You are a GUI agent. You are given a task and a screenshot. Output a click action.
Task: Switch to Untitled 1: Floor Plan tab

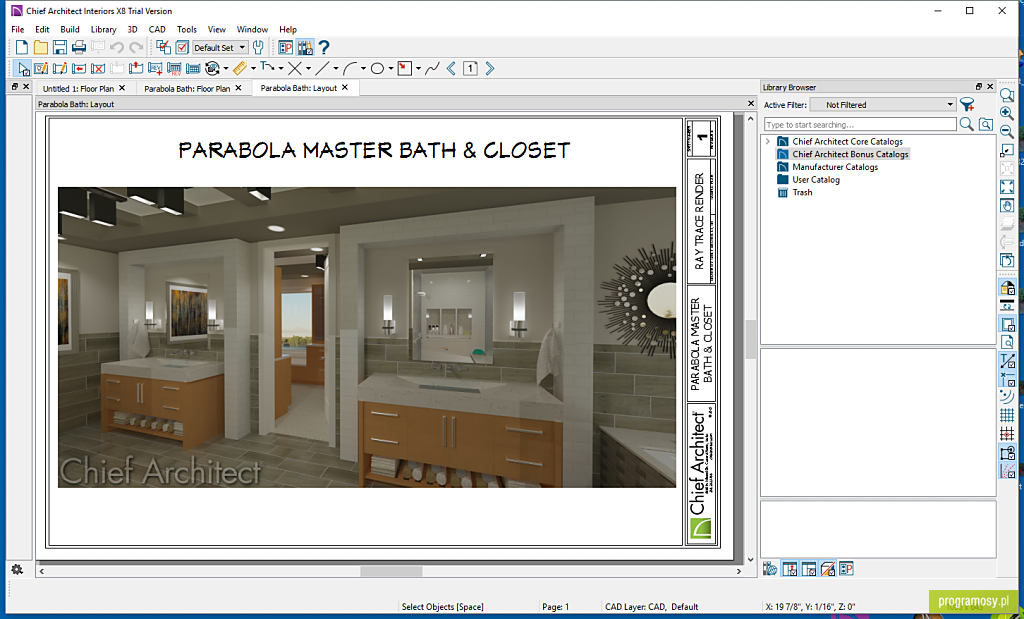[x=78, y=88]
